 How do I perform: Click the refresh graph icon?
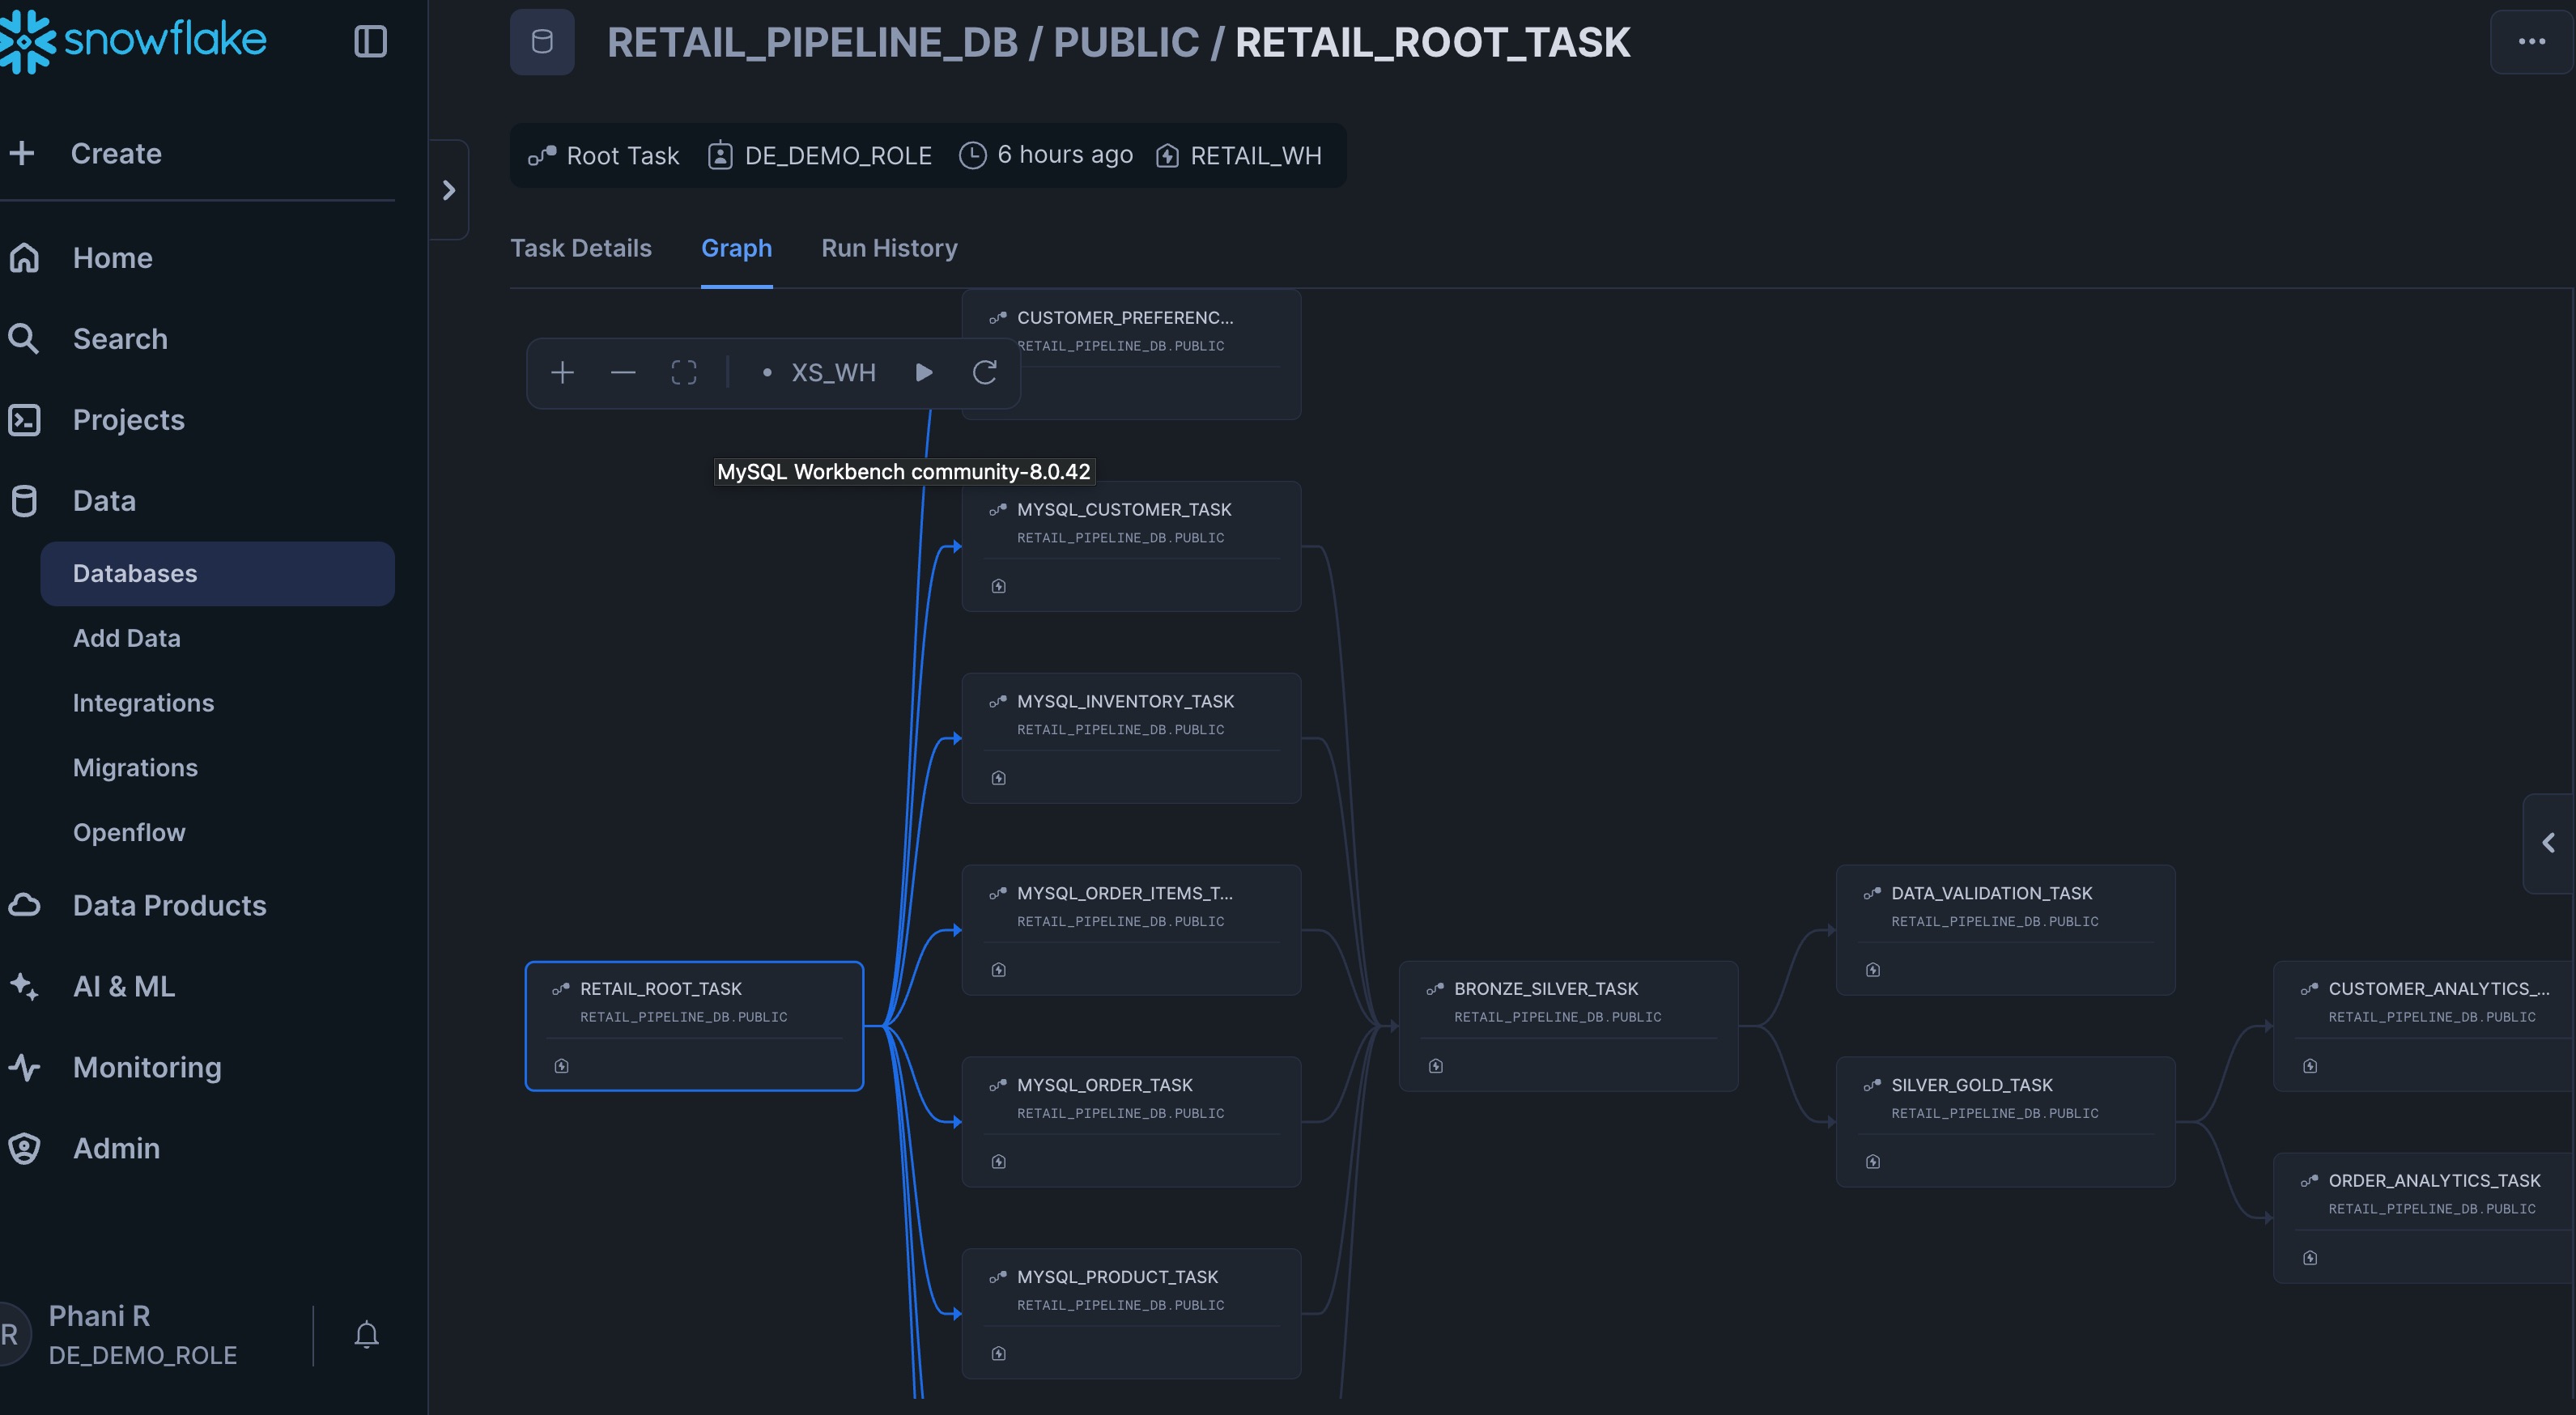pyautogui.click(x=985, y=373)
